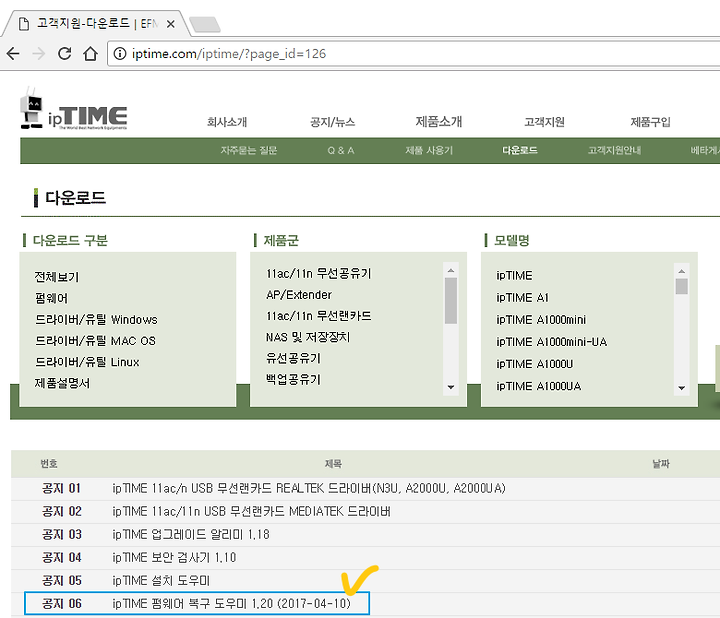Click the 제품군 list scrollbar thumb

tap(451, 301)
